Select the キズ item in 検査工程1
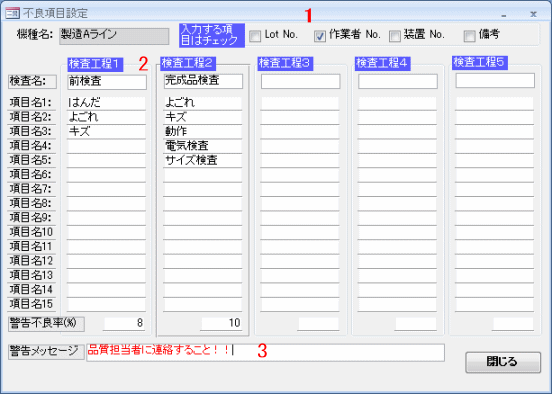This screenshot has height=394, width=552. 106,132
